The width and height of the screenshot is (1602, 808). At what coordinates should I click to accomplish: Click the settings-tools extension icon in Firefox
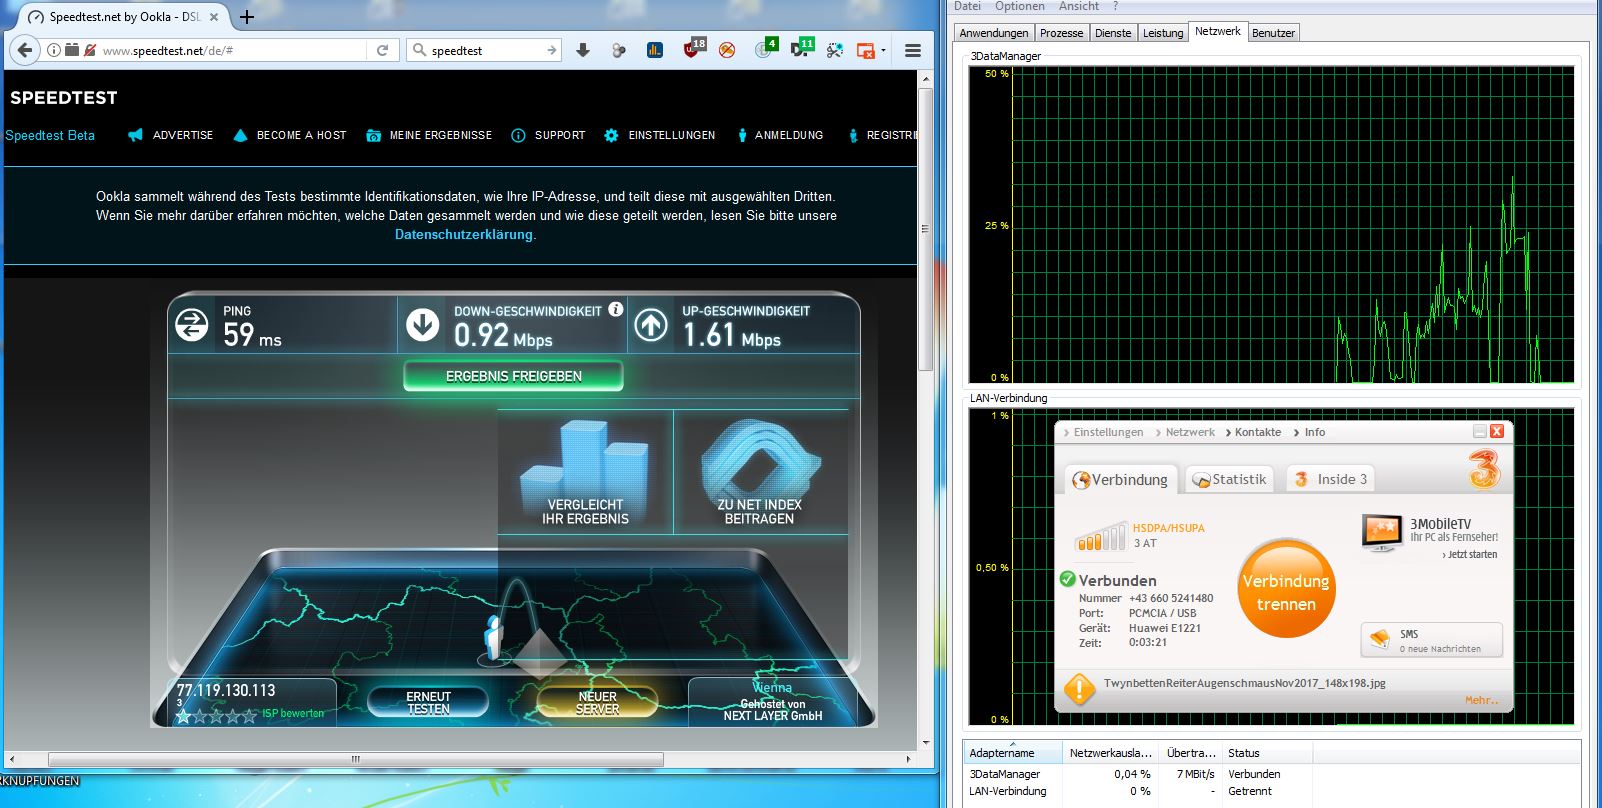tap(835, 50)
